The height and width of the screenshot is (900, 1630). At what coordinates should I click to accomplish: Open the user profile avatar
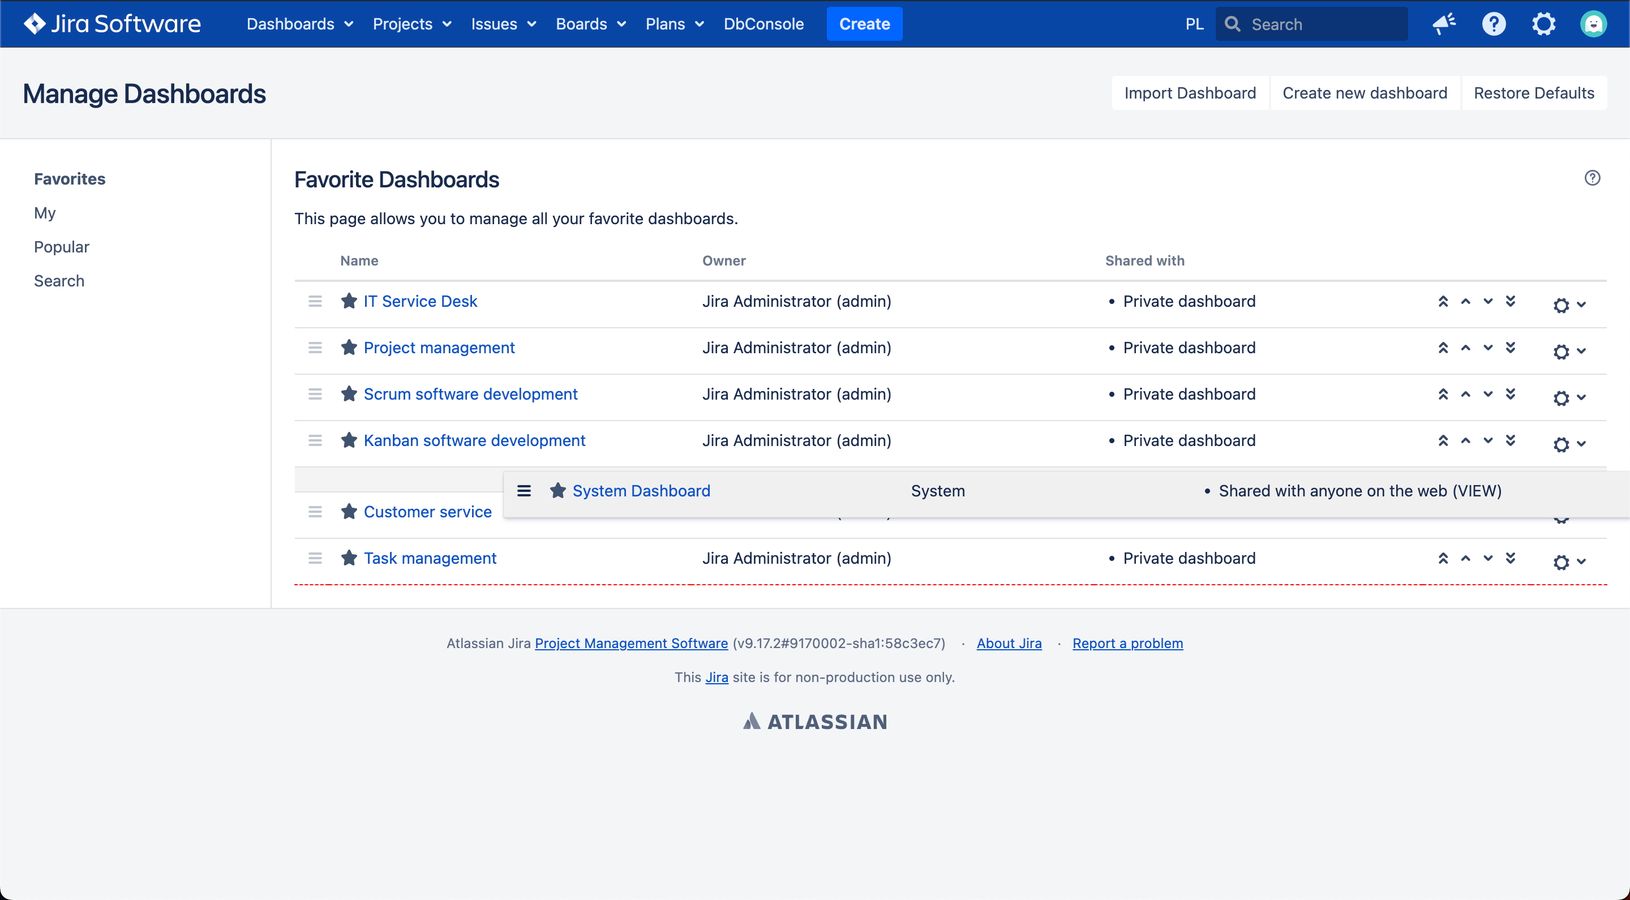(1593, 24)
